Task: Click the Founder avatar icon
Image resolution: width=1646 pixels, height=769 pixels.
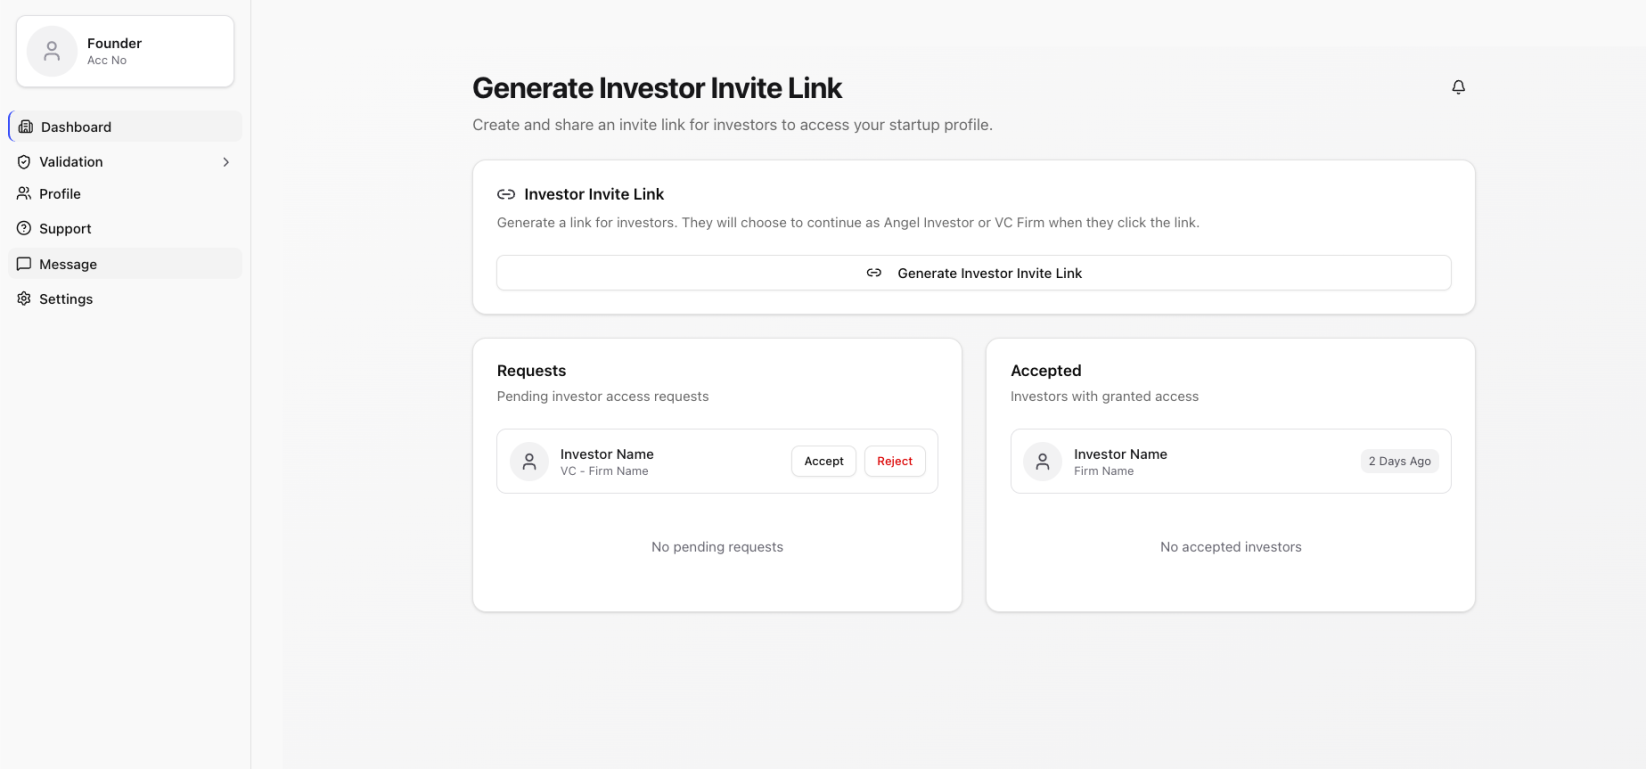Action: pos(52,51)
